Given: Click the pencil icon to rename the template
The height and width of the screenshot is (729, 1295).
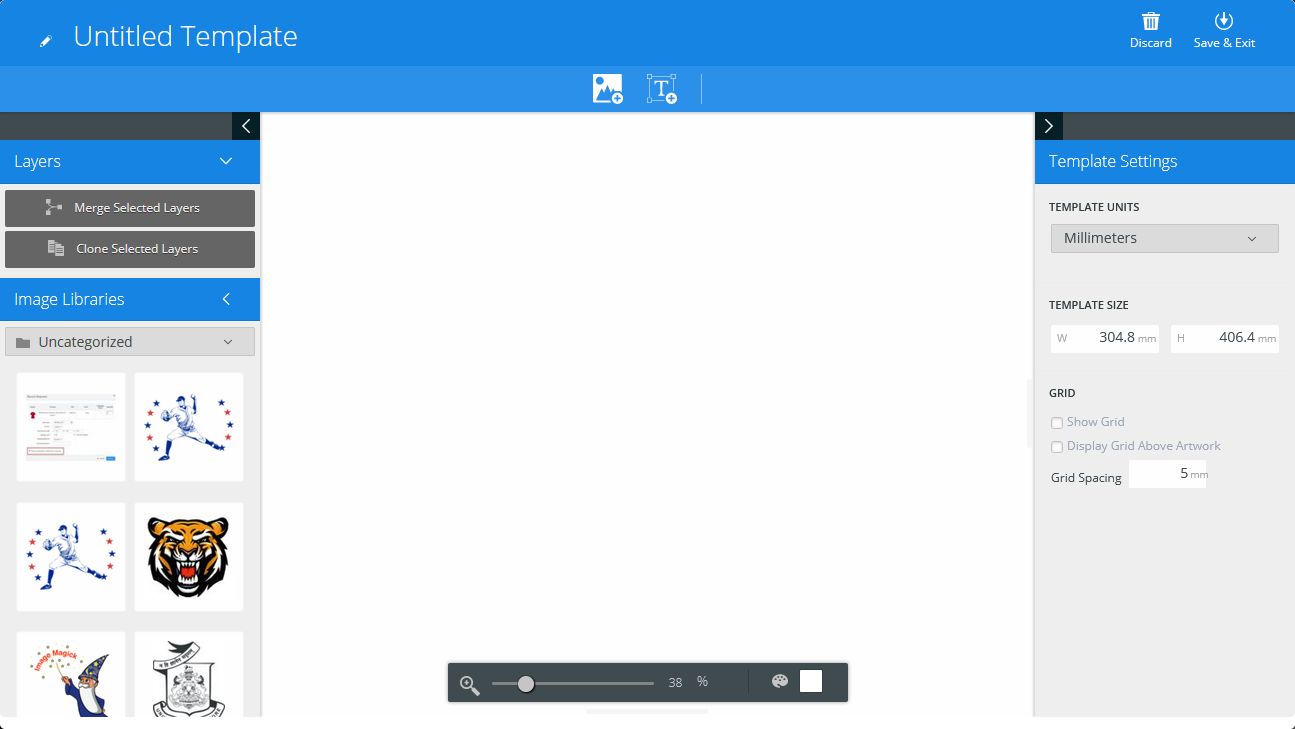Looking at the screenshot, I should point(44,37).
